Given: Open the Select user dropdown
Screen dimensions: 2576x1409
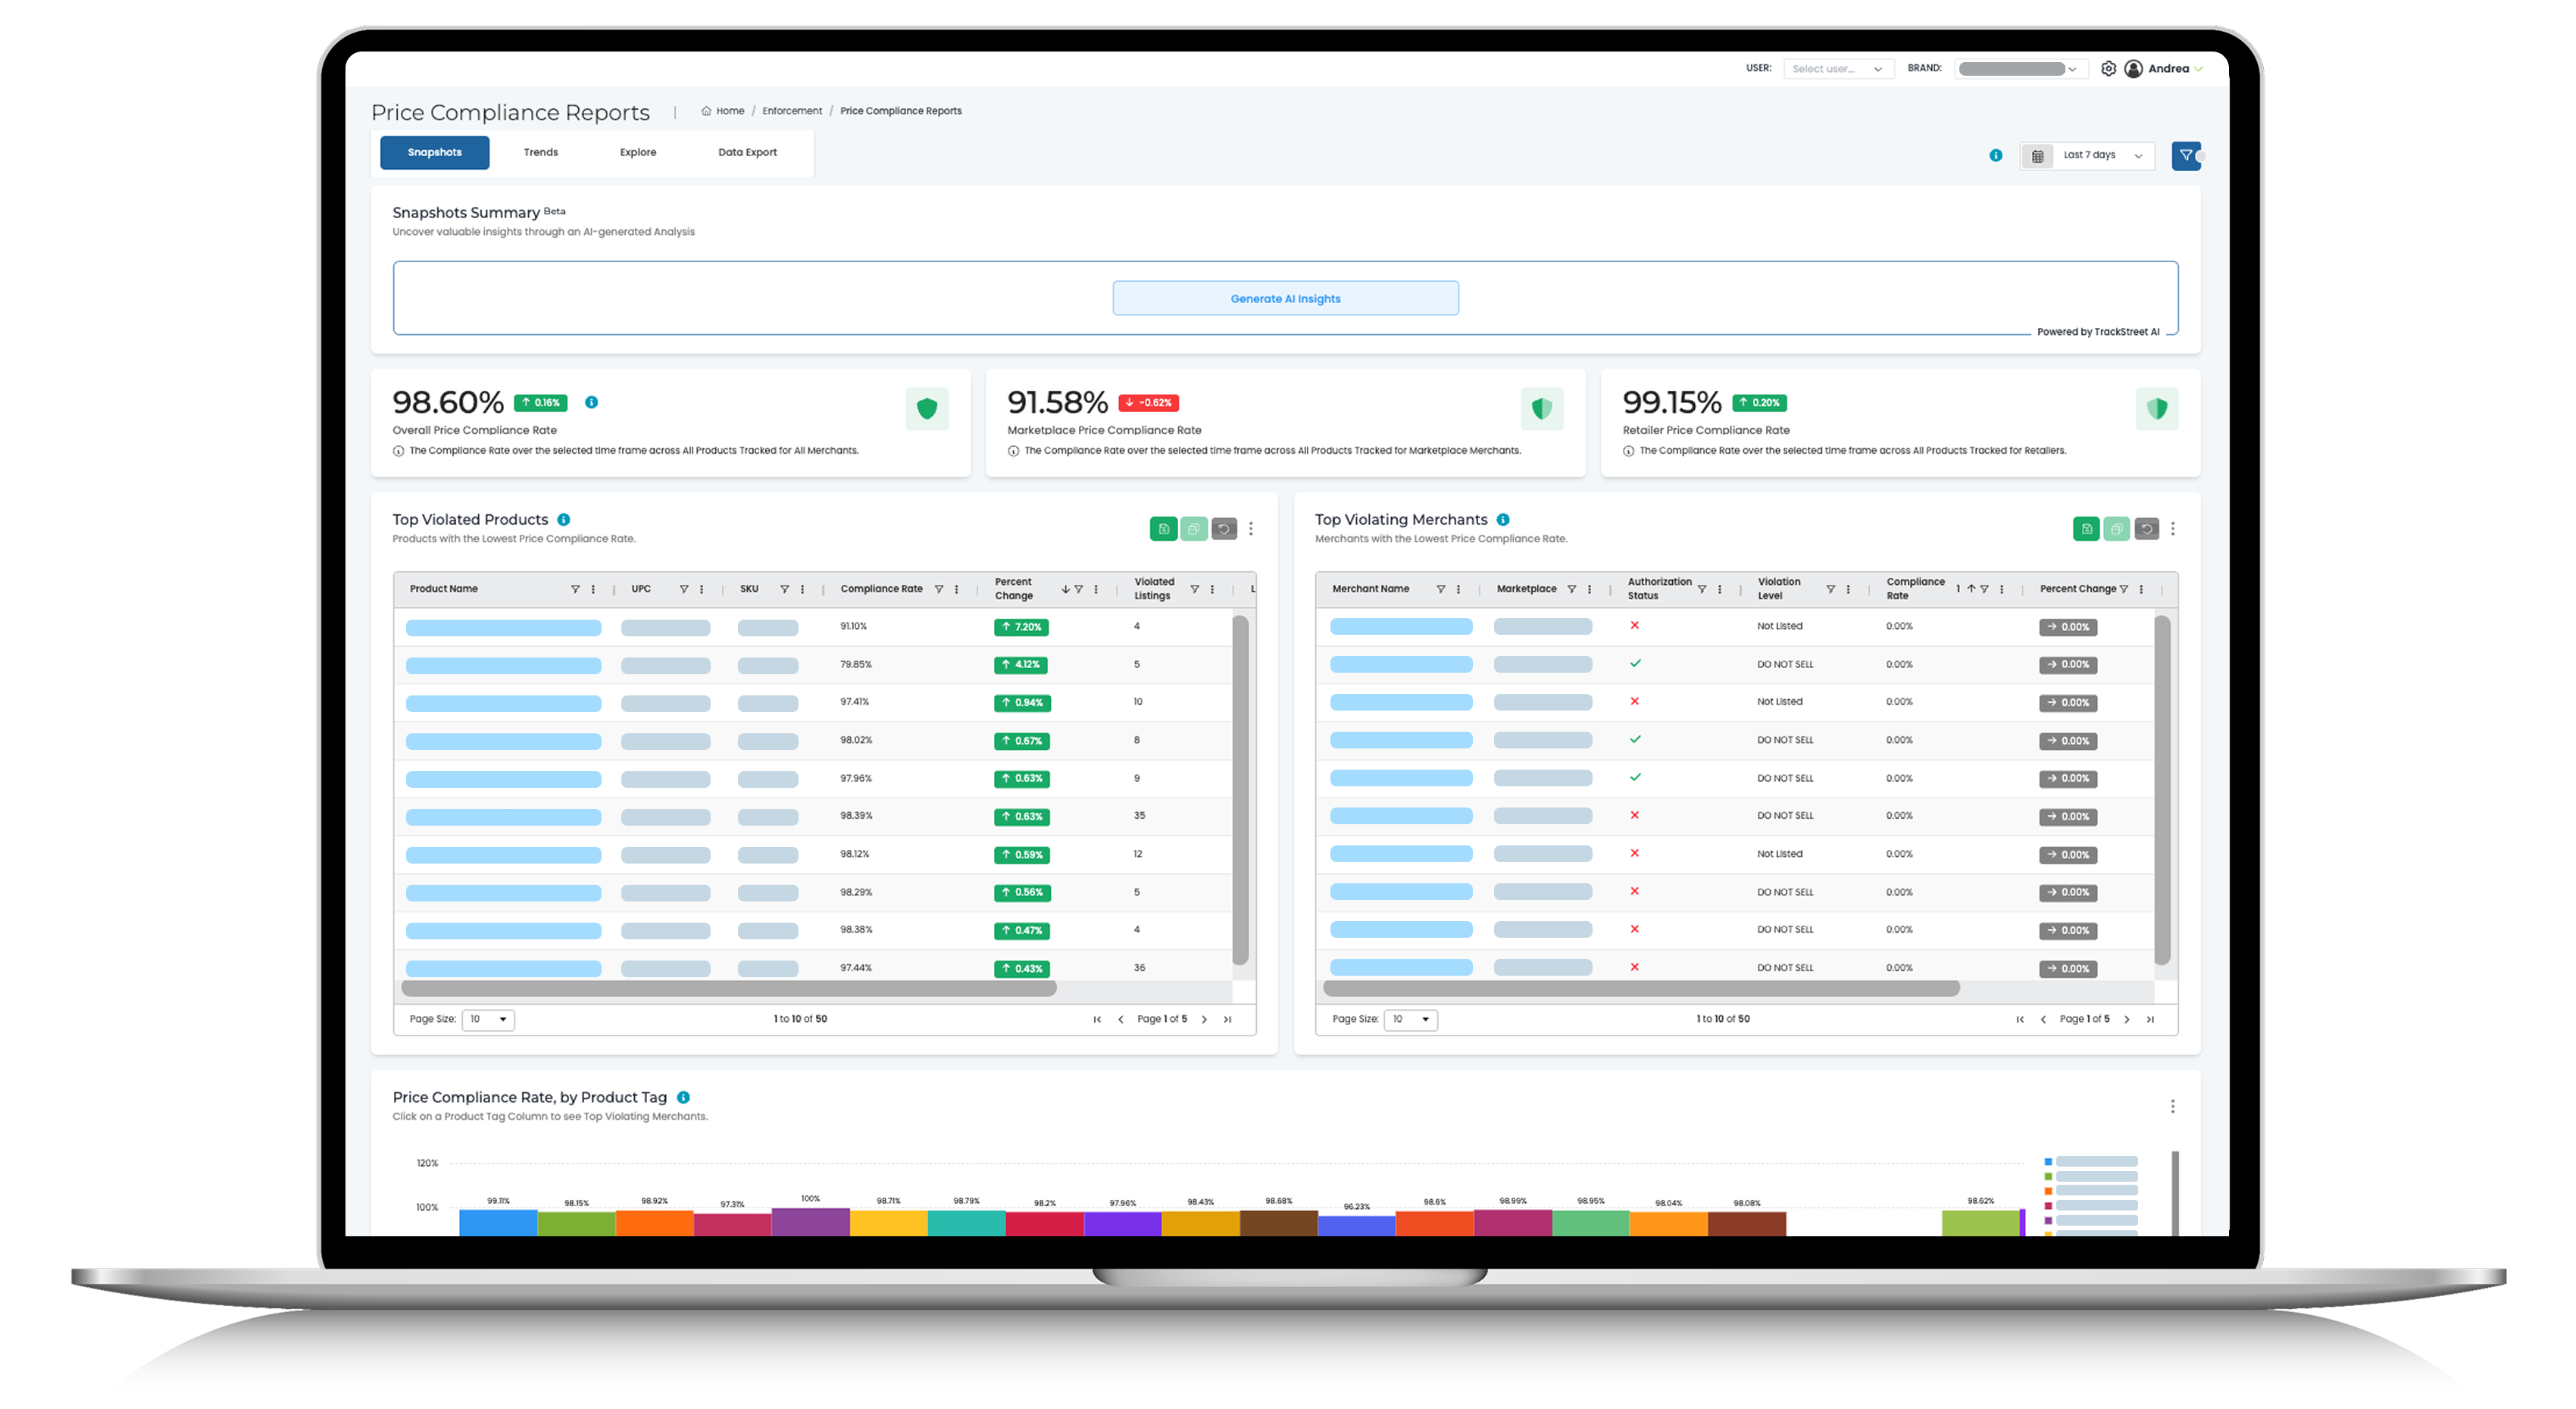Looking at the screenshot, I should [1838, 68].
